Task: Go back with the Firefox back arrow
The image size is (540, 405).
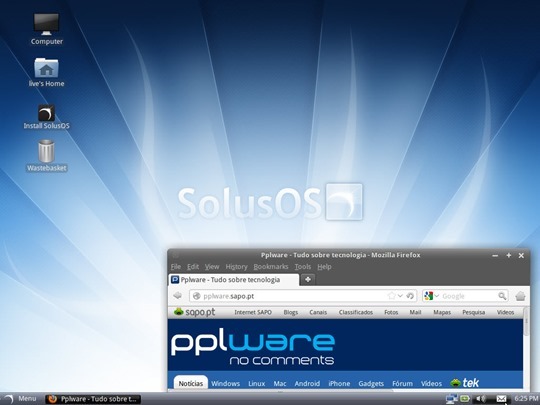Action: tap(177, 295)
